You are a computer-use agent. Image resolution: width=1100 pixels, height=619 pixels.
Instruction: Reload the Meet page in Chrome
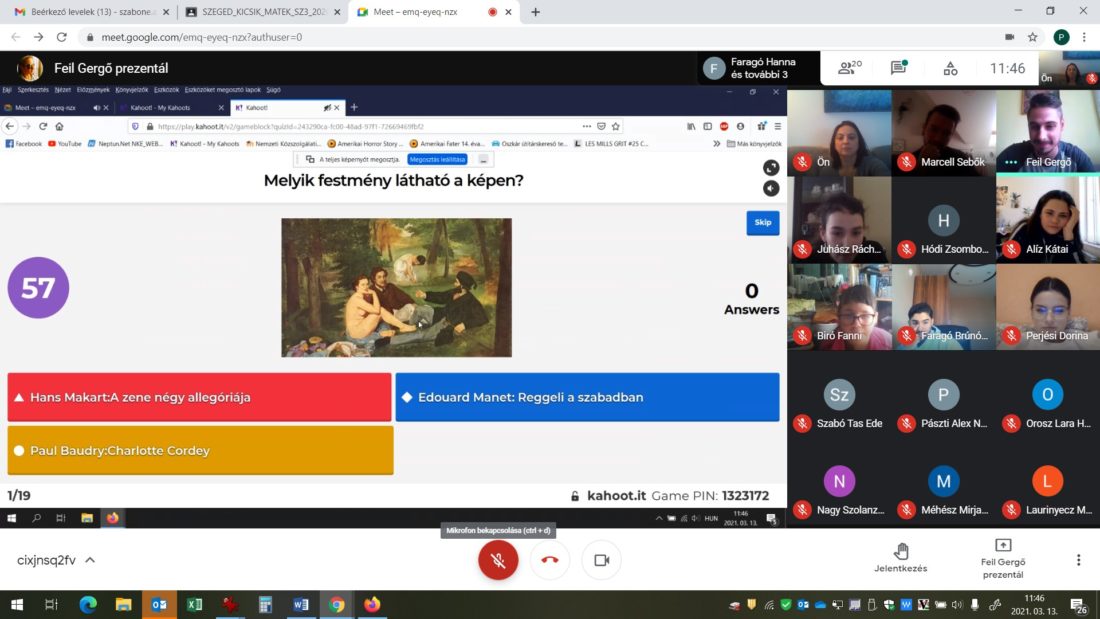pos(62,37)
